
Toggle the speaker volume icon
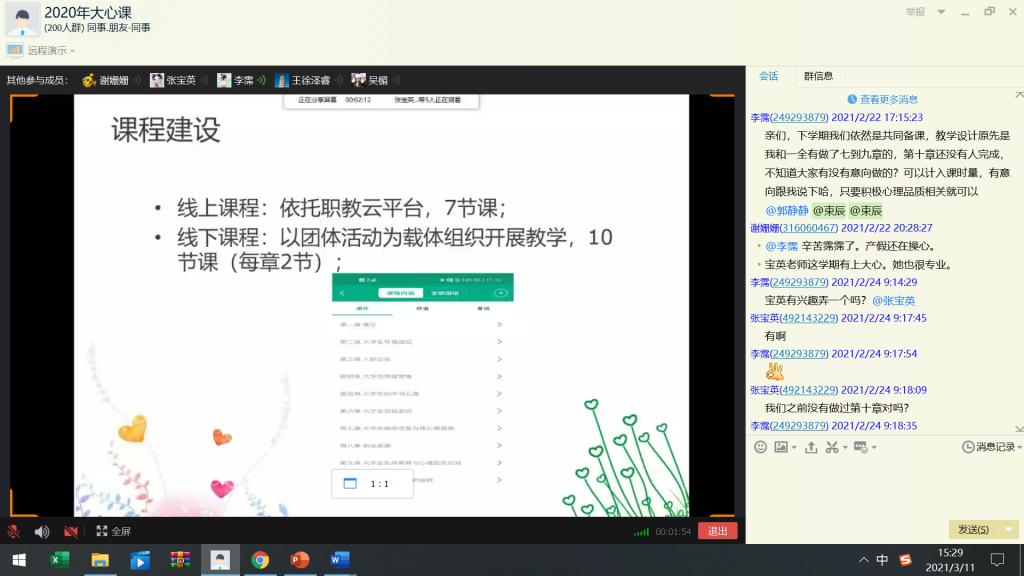[42, 531]
